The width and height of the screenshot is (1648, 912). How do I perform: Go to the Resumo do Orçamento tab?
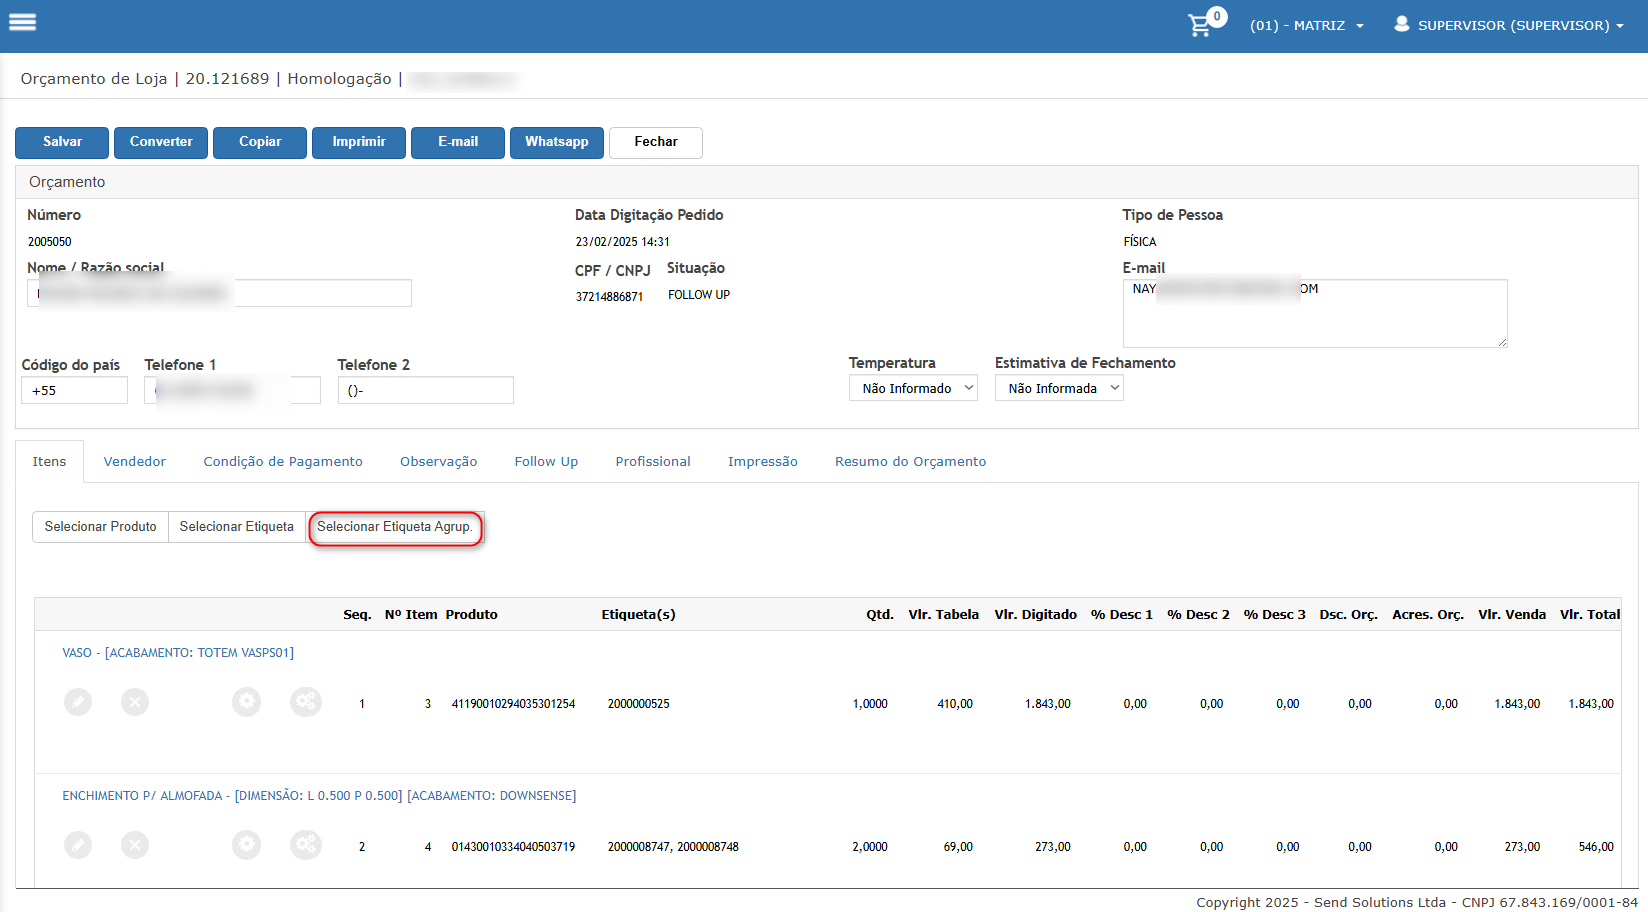click(910, 461)
